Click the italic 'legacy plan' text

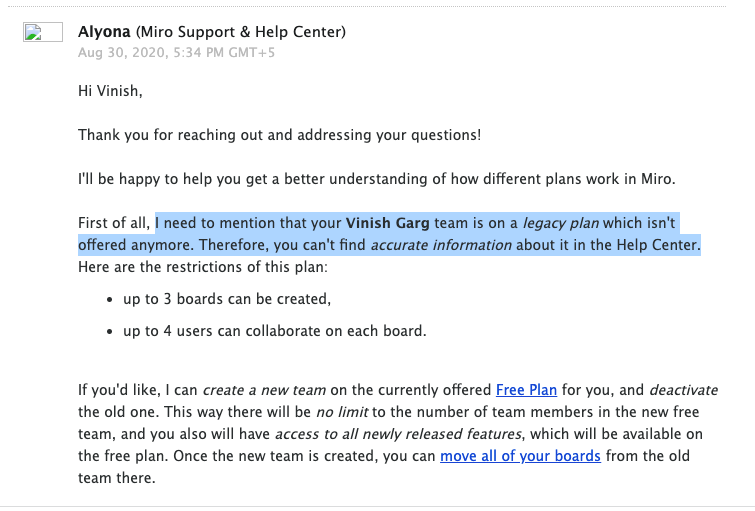coord(561,223)
